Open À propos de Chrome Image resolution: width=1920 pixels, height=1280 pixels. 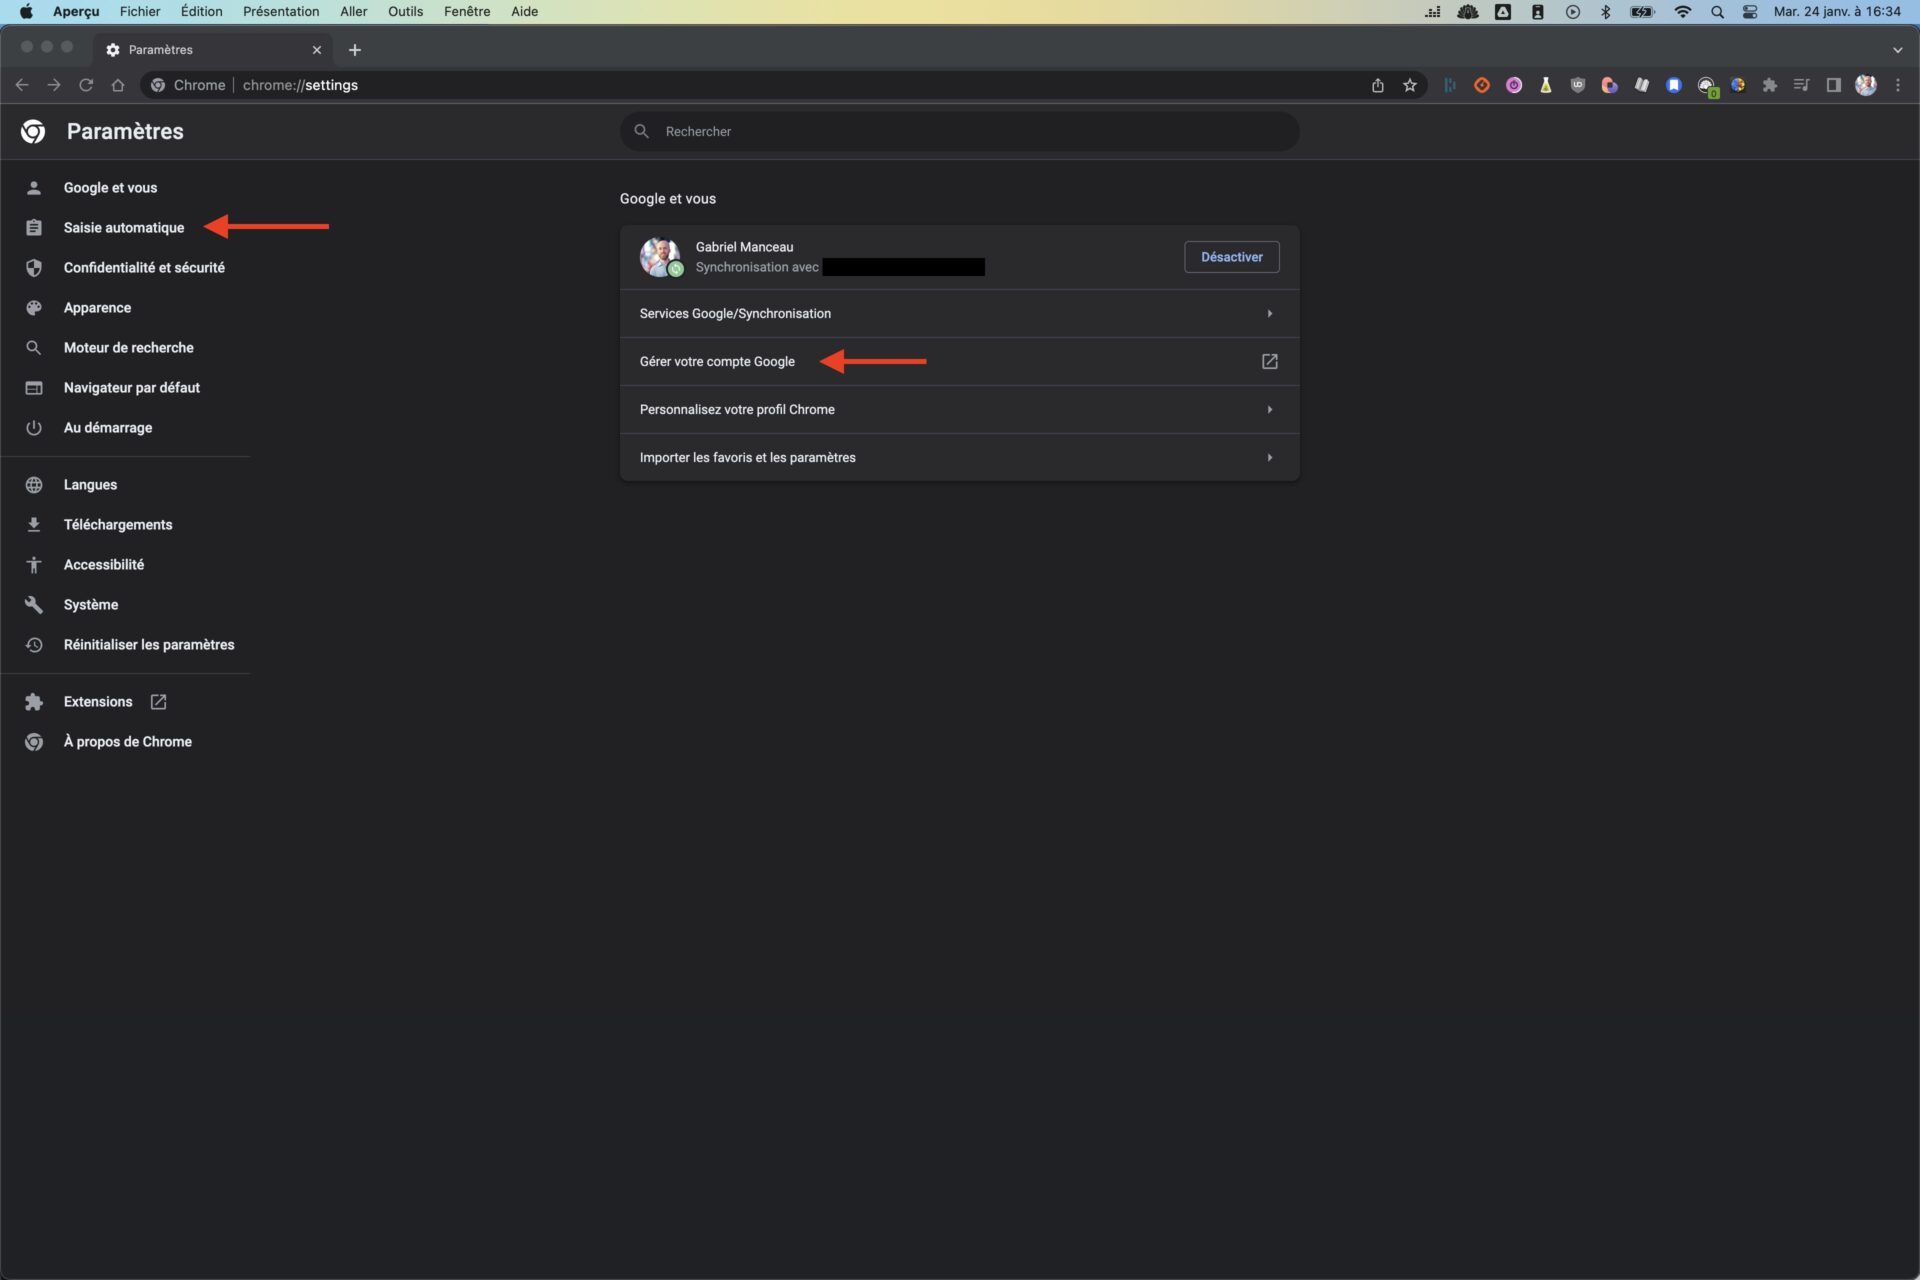point(127,742)
